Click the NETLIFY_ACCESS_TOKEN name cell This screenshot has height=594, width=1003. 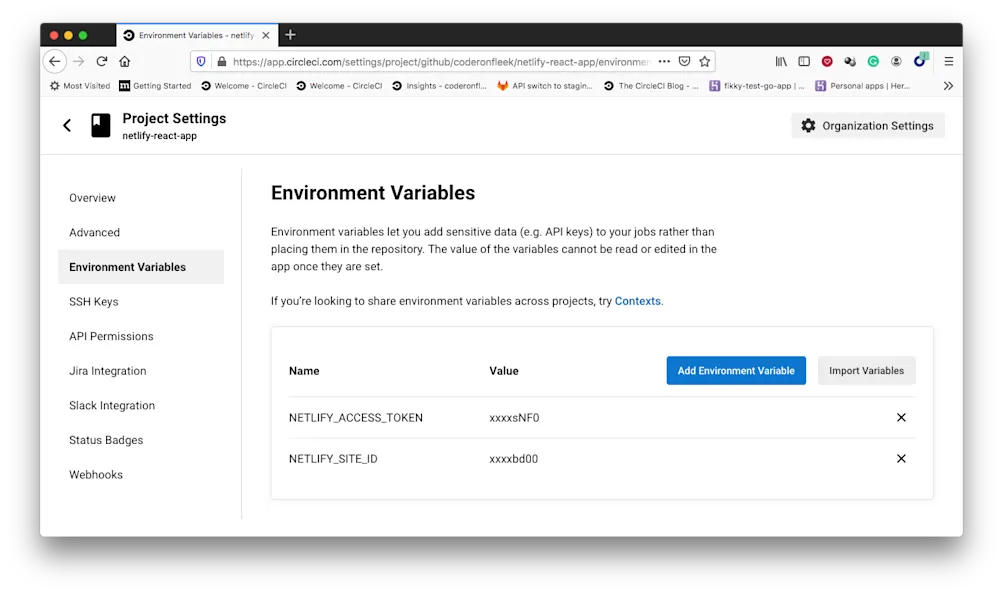click(356, 418)
